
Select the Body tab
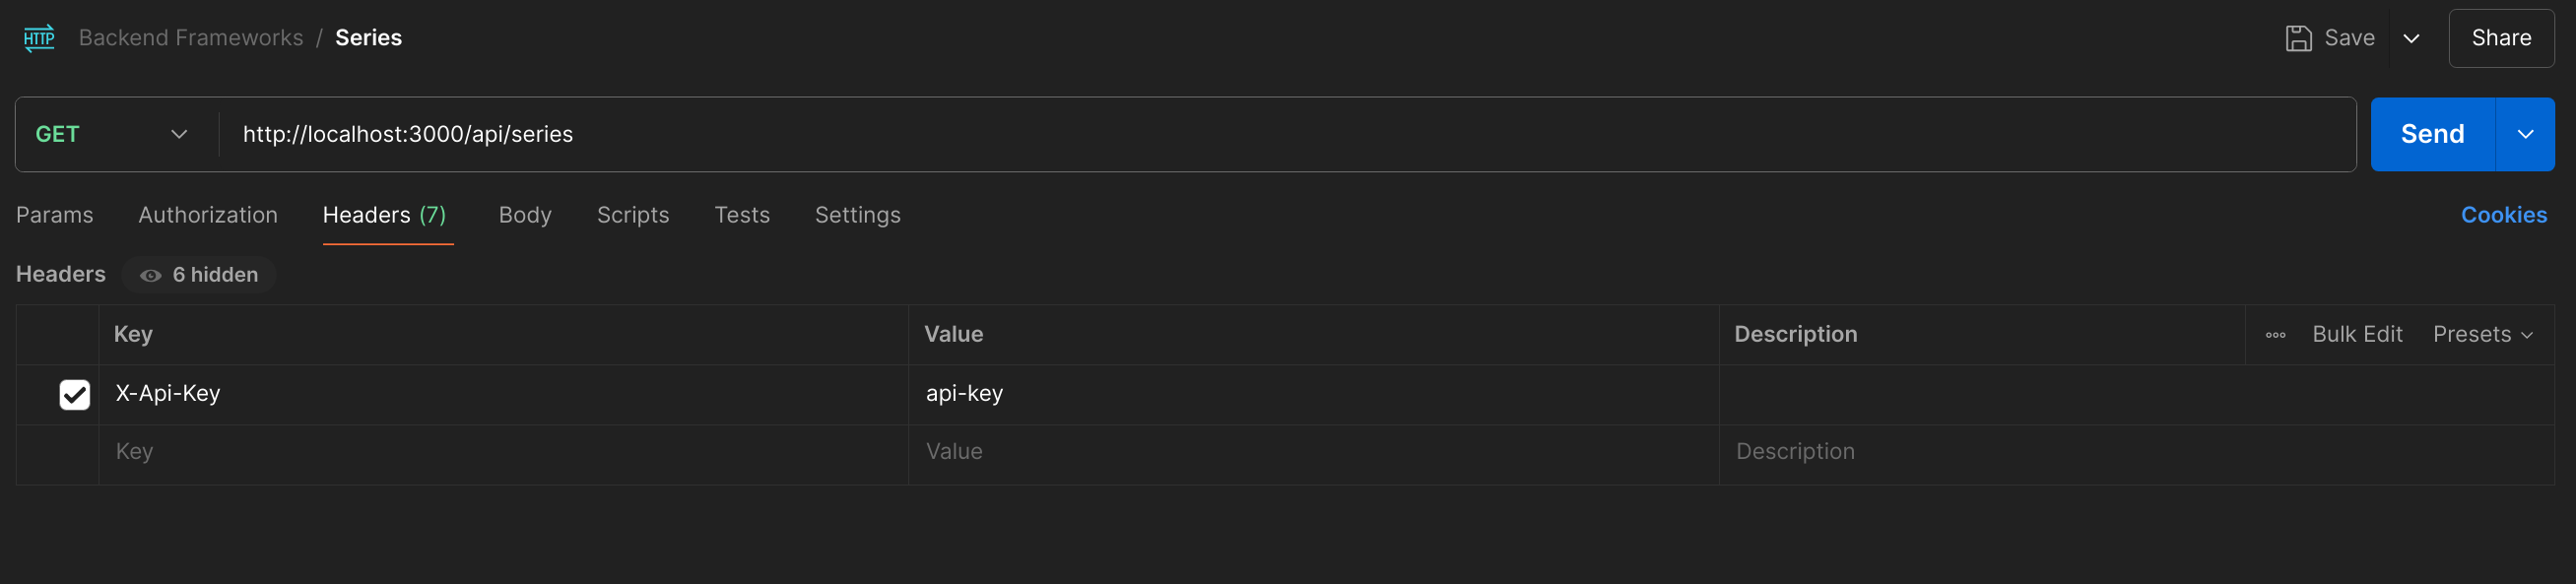(525, 215)
